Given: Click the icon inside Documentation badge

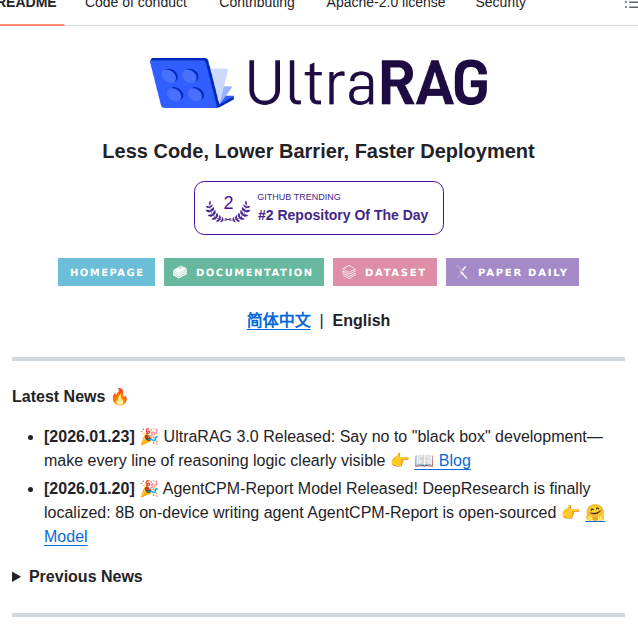Looking at the screenshot, I should click(x=180, y=272).
